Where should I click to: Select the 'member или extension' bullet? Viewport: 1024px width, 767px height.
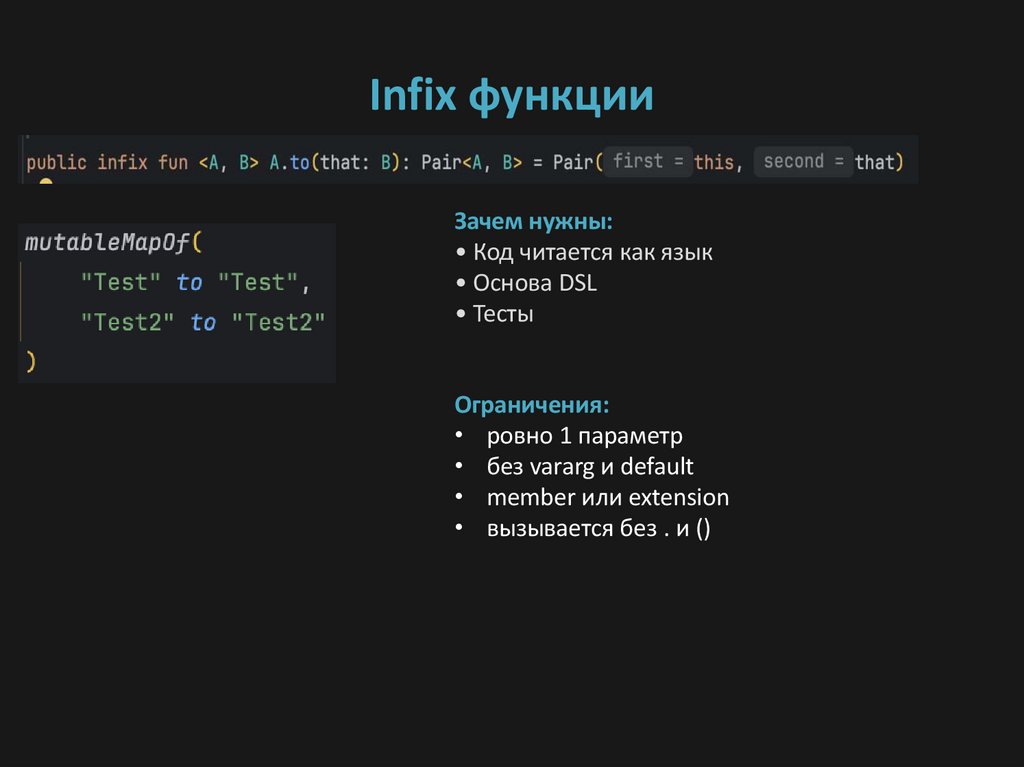point(608,497)
